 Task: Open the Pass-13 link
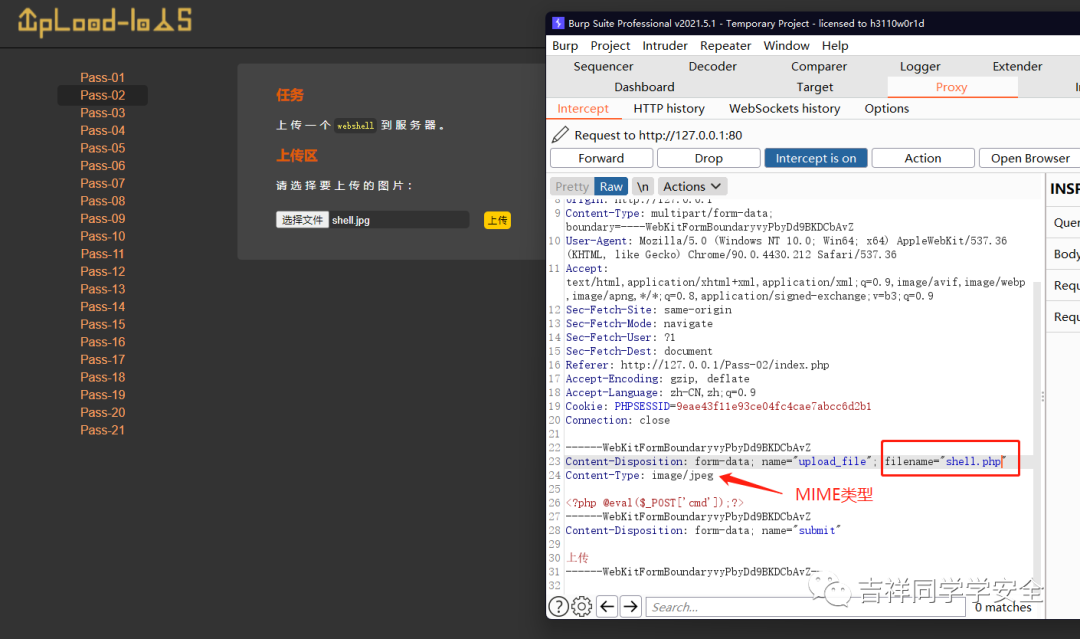pyautogui.click(x=103, y=289)
